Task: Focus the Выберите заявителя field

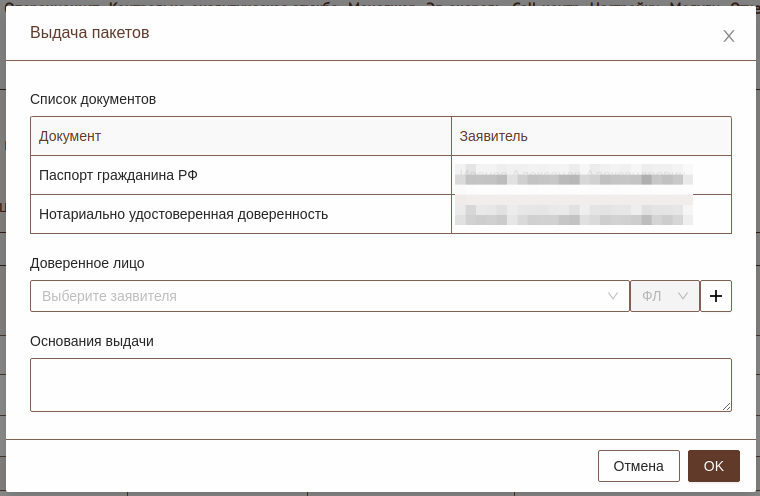Action: [320, 296]
